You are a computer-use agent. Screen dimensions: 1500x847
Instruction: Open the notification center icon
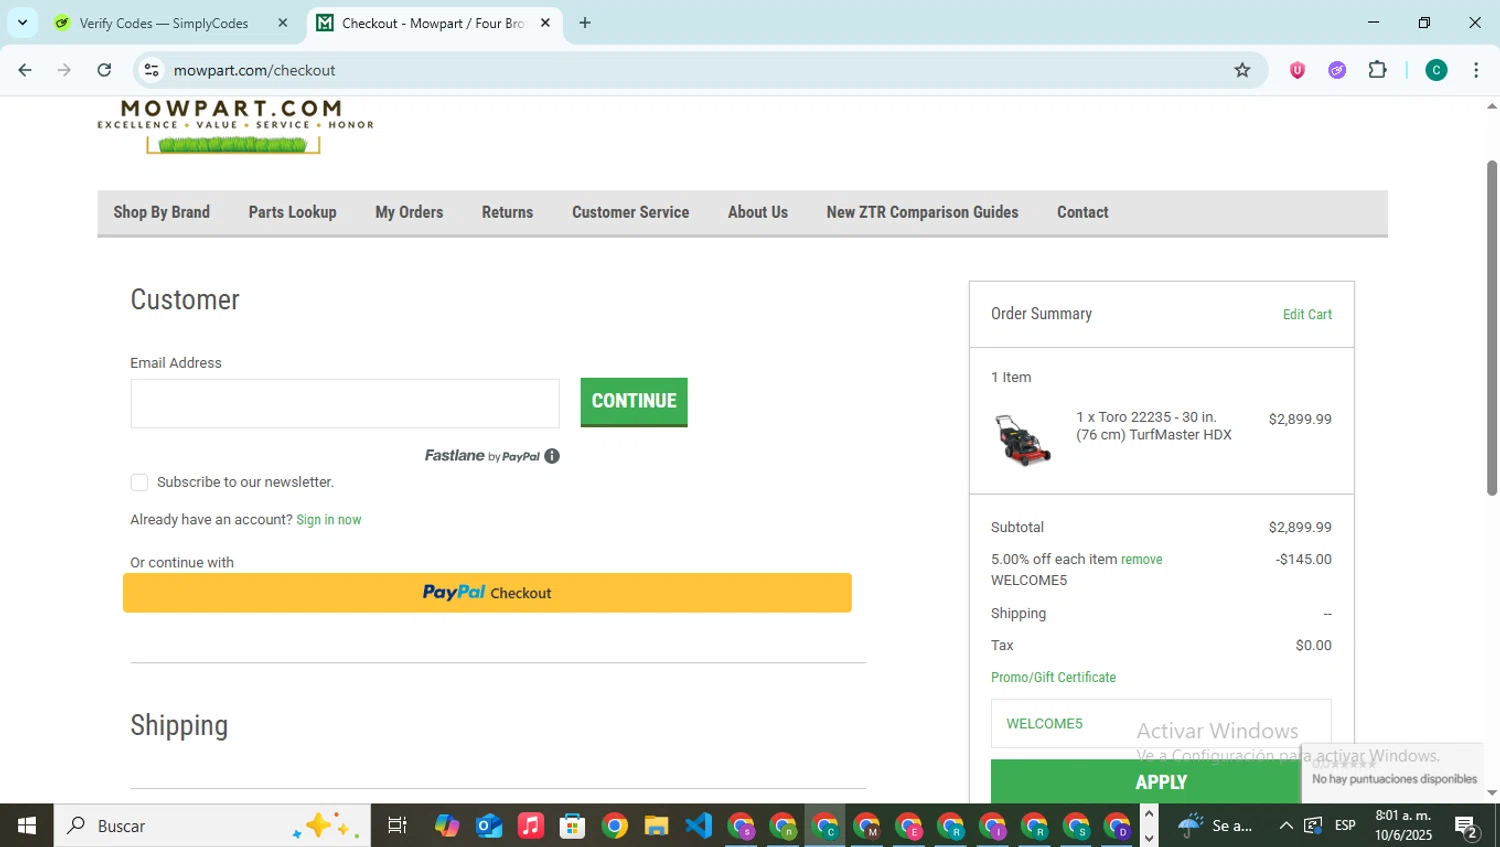click(1467, 826)
